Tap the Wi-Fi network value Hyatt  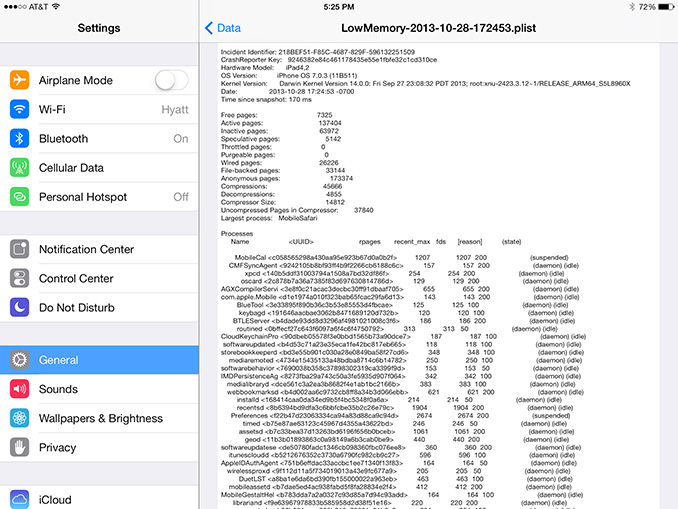[x=175, y=109]
